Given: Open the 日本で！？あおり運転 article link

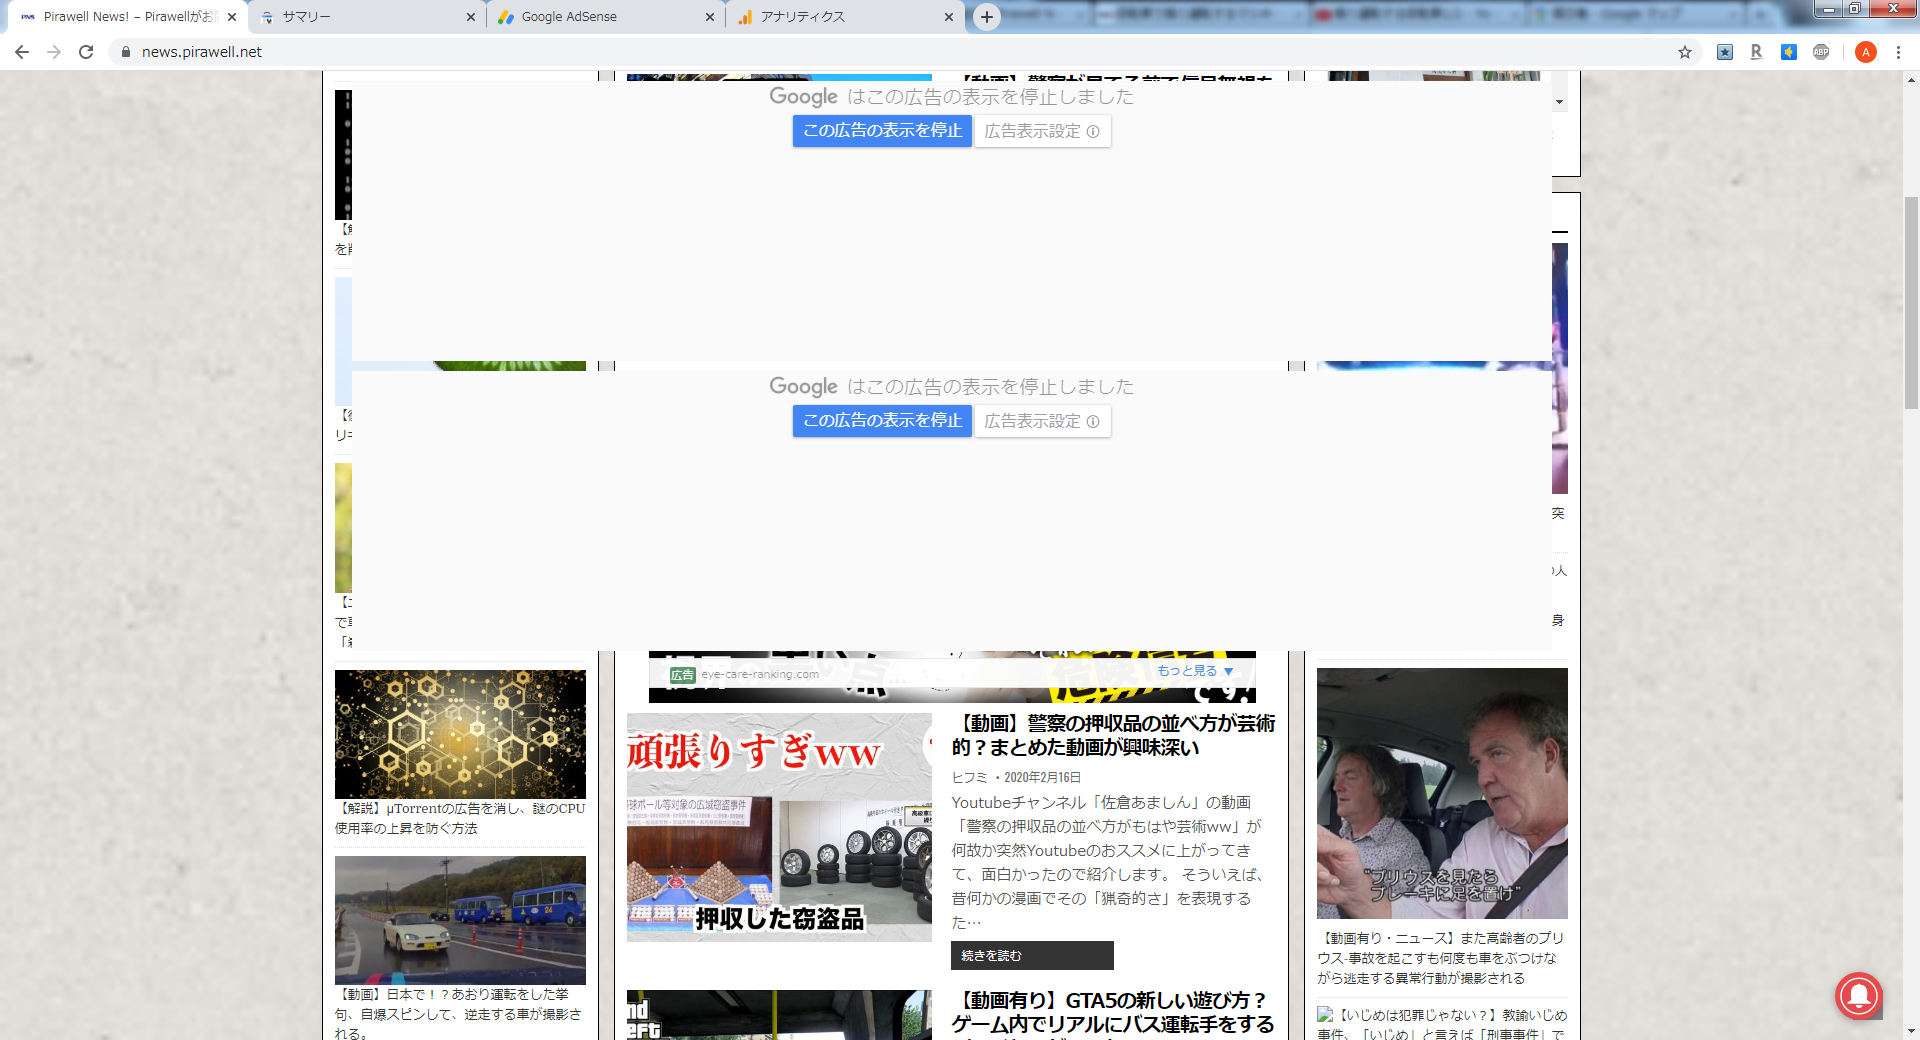Looking at the screenshot, I should point(458,1014).
